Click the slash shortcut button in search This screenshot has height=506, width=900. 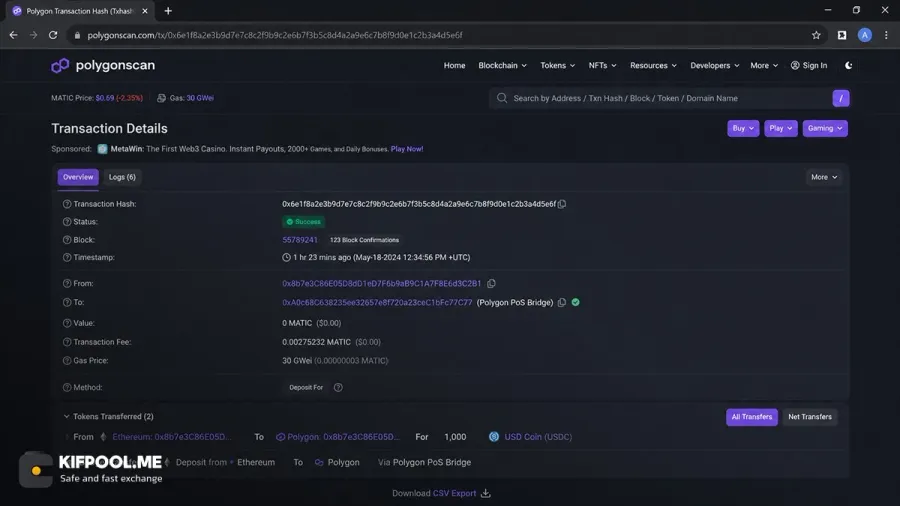pos(841,98)
